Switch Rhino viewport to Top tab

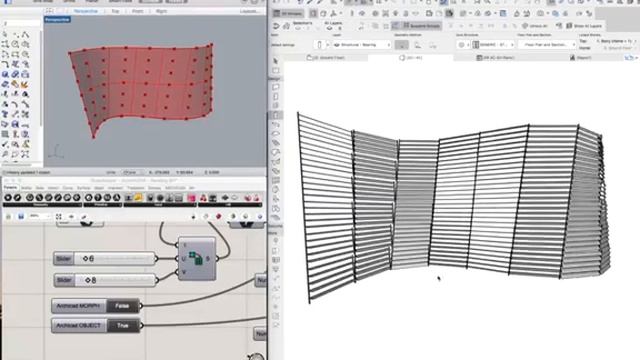coord(116,11)
